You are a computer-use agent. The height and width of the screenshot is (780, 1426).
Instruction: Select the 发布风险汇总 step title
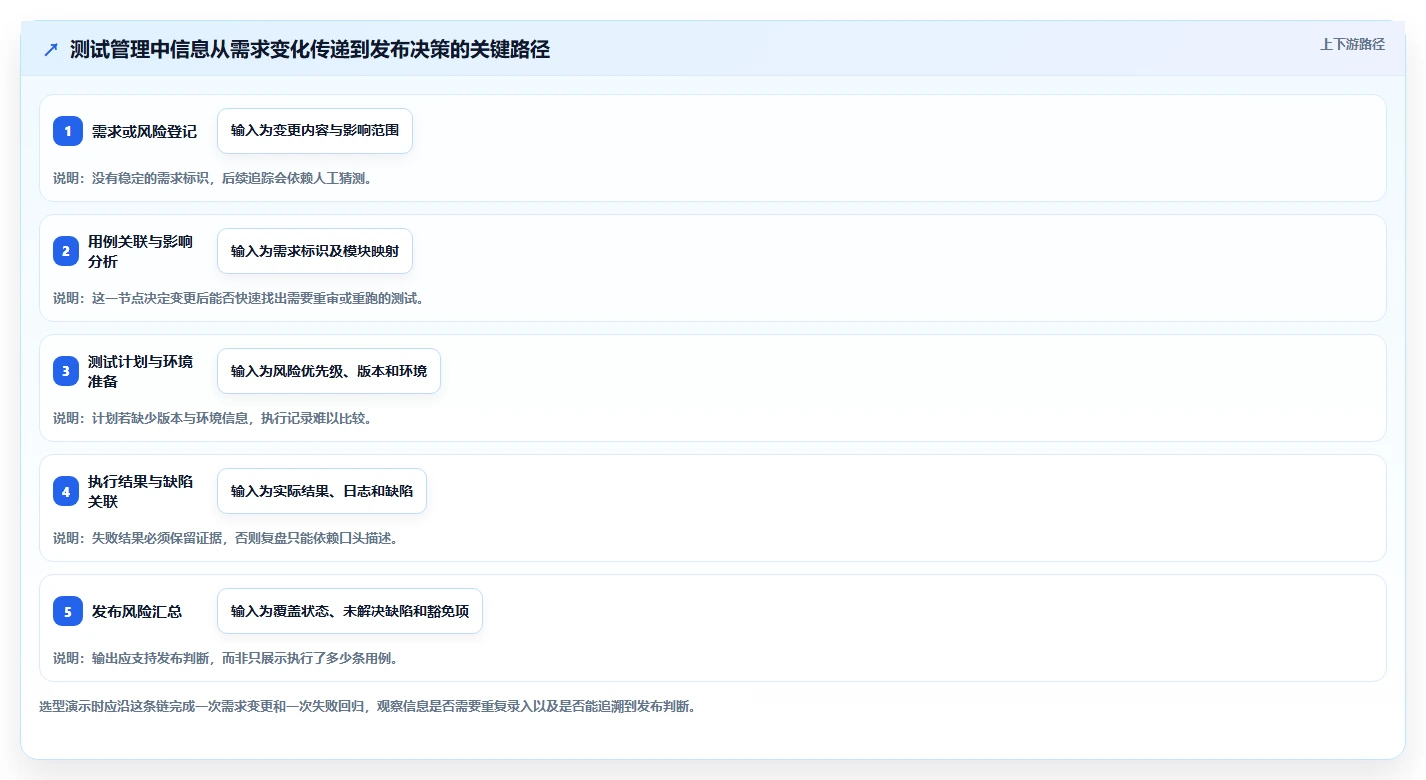137,611
